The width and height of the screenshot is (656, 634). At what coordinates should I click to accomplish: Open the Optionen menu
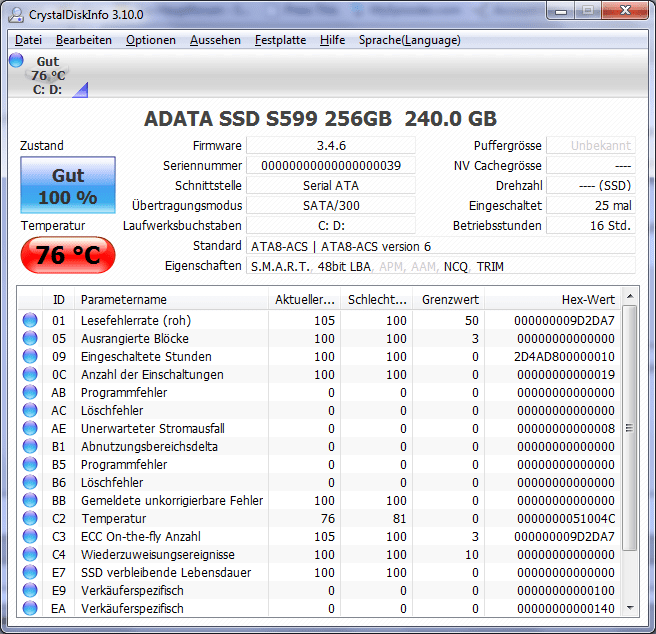coord(151,40)
